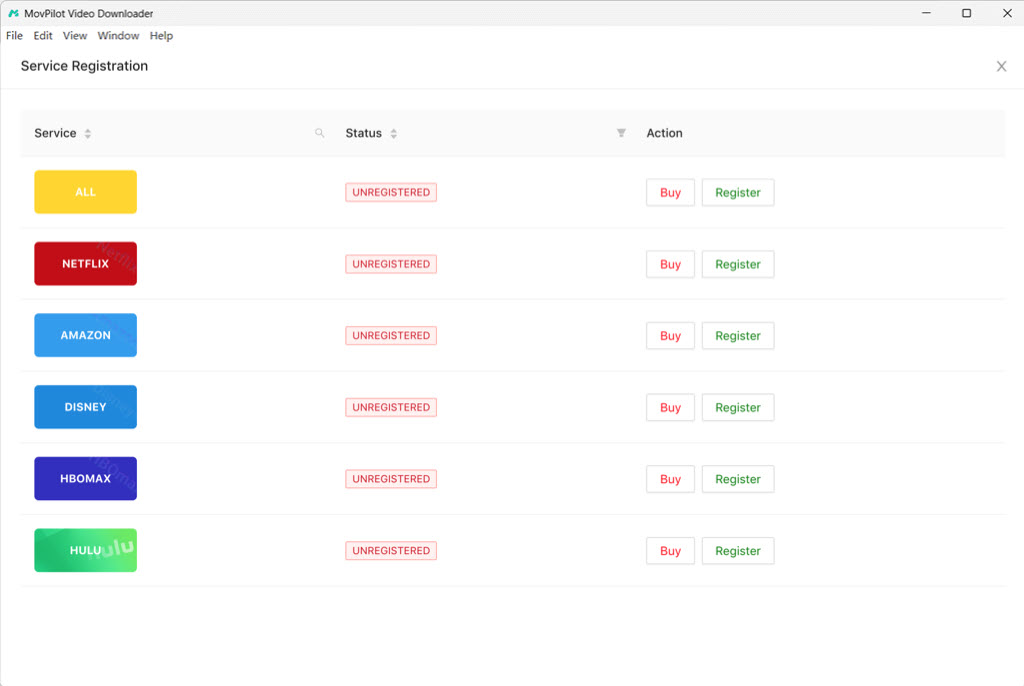
Task: Click the green HULU service badge
Action: pos(85,550)
